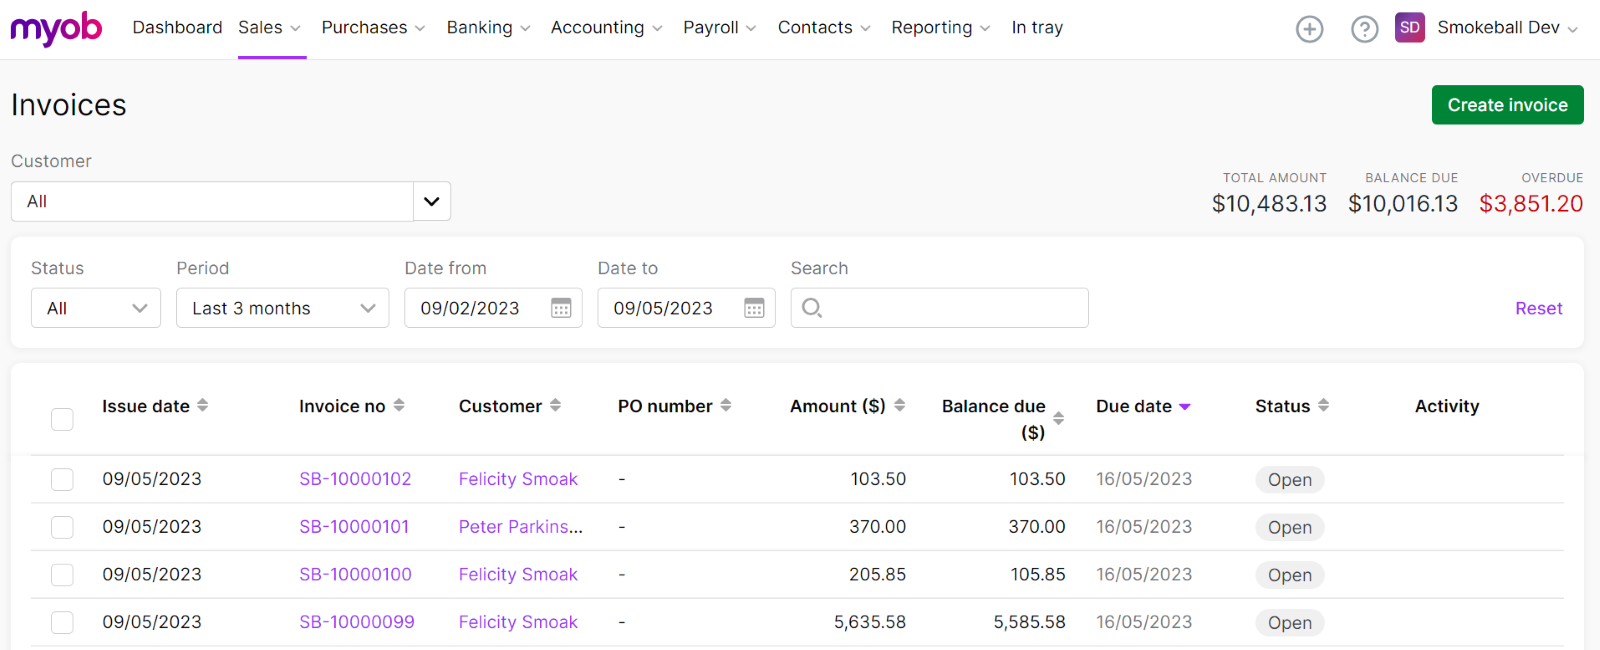Open the Banking menu
The height and width of the screenshot is (650, 1600).
click(x=488, y=28)
